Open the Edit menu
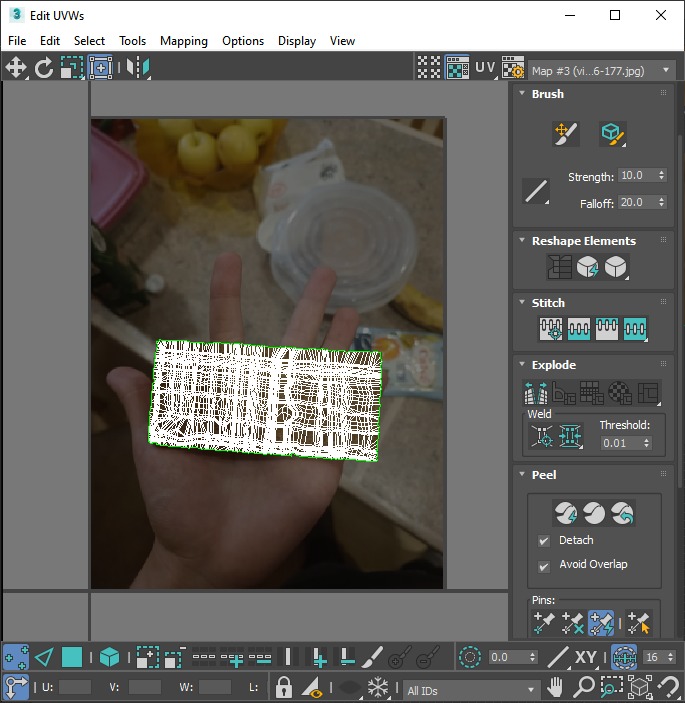Viewport: 685px width, 703px height. point(50,41)
